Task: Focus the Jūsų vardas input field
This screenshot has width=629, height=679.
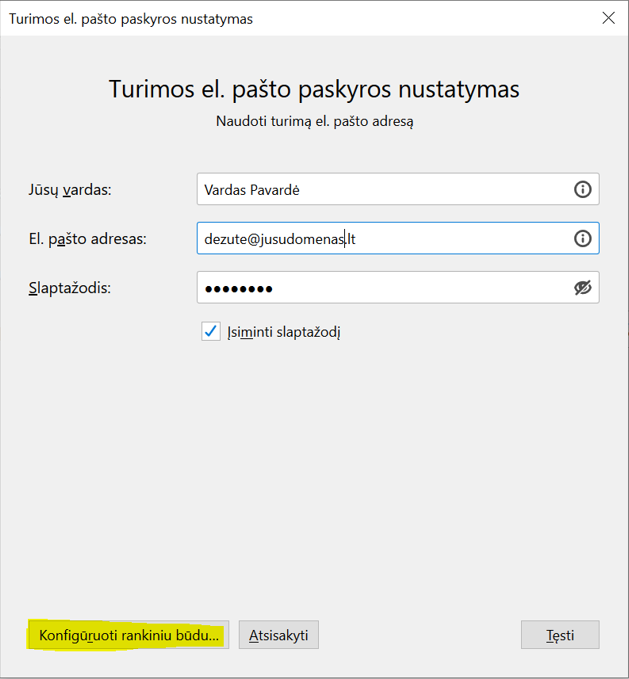Action: (x=398, y=189)
